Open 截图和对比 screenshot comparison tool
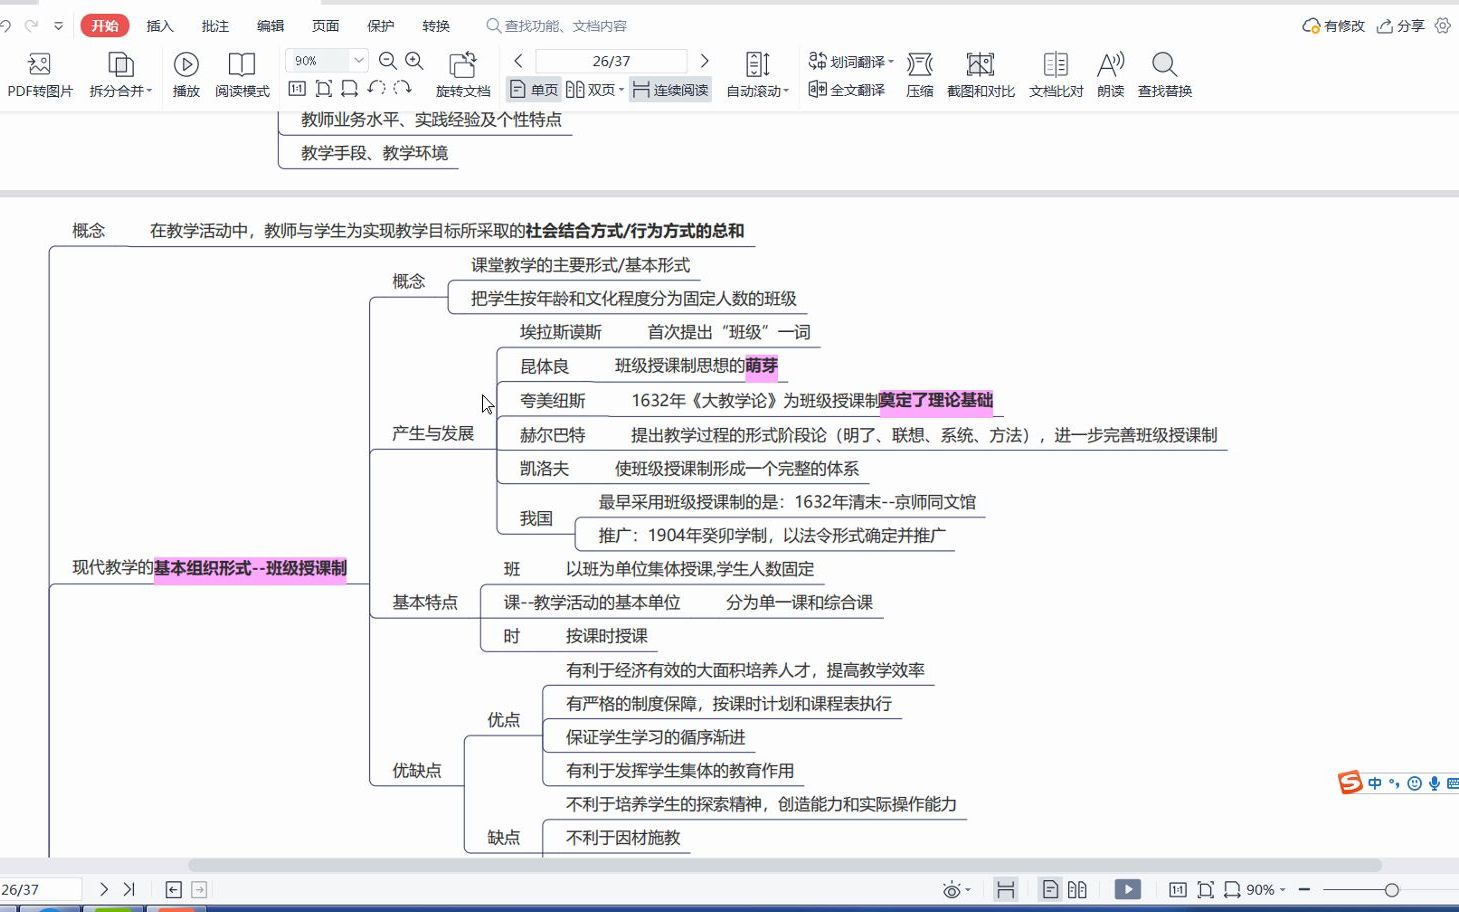This screenshot has width=1459, height=912. (979, 73)
